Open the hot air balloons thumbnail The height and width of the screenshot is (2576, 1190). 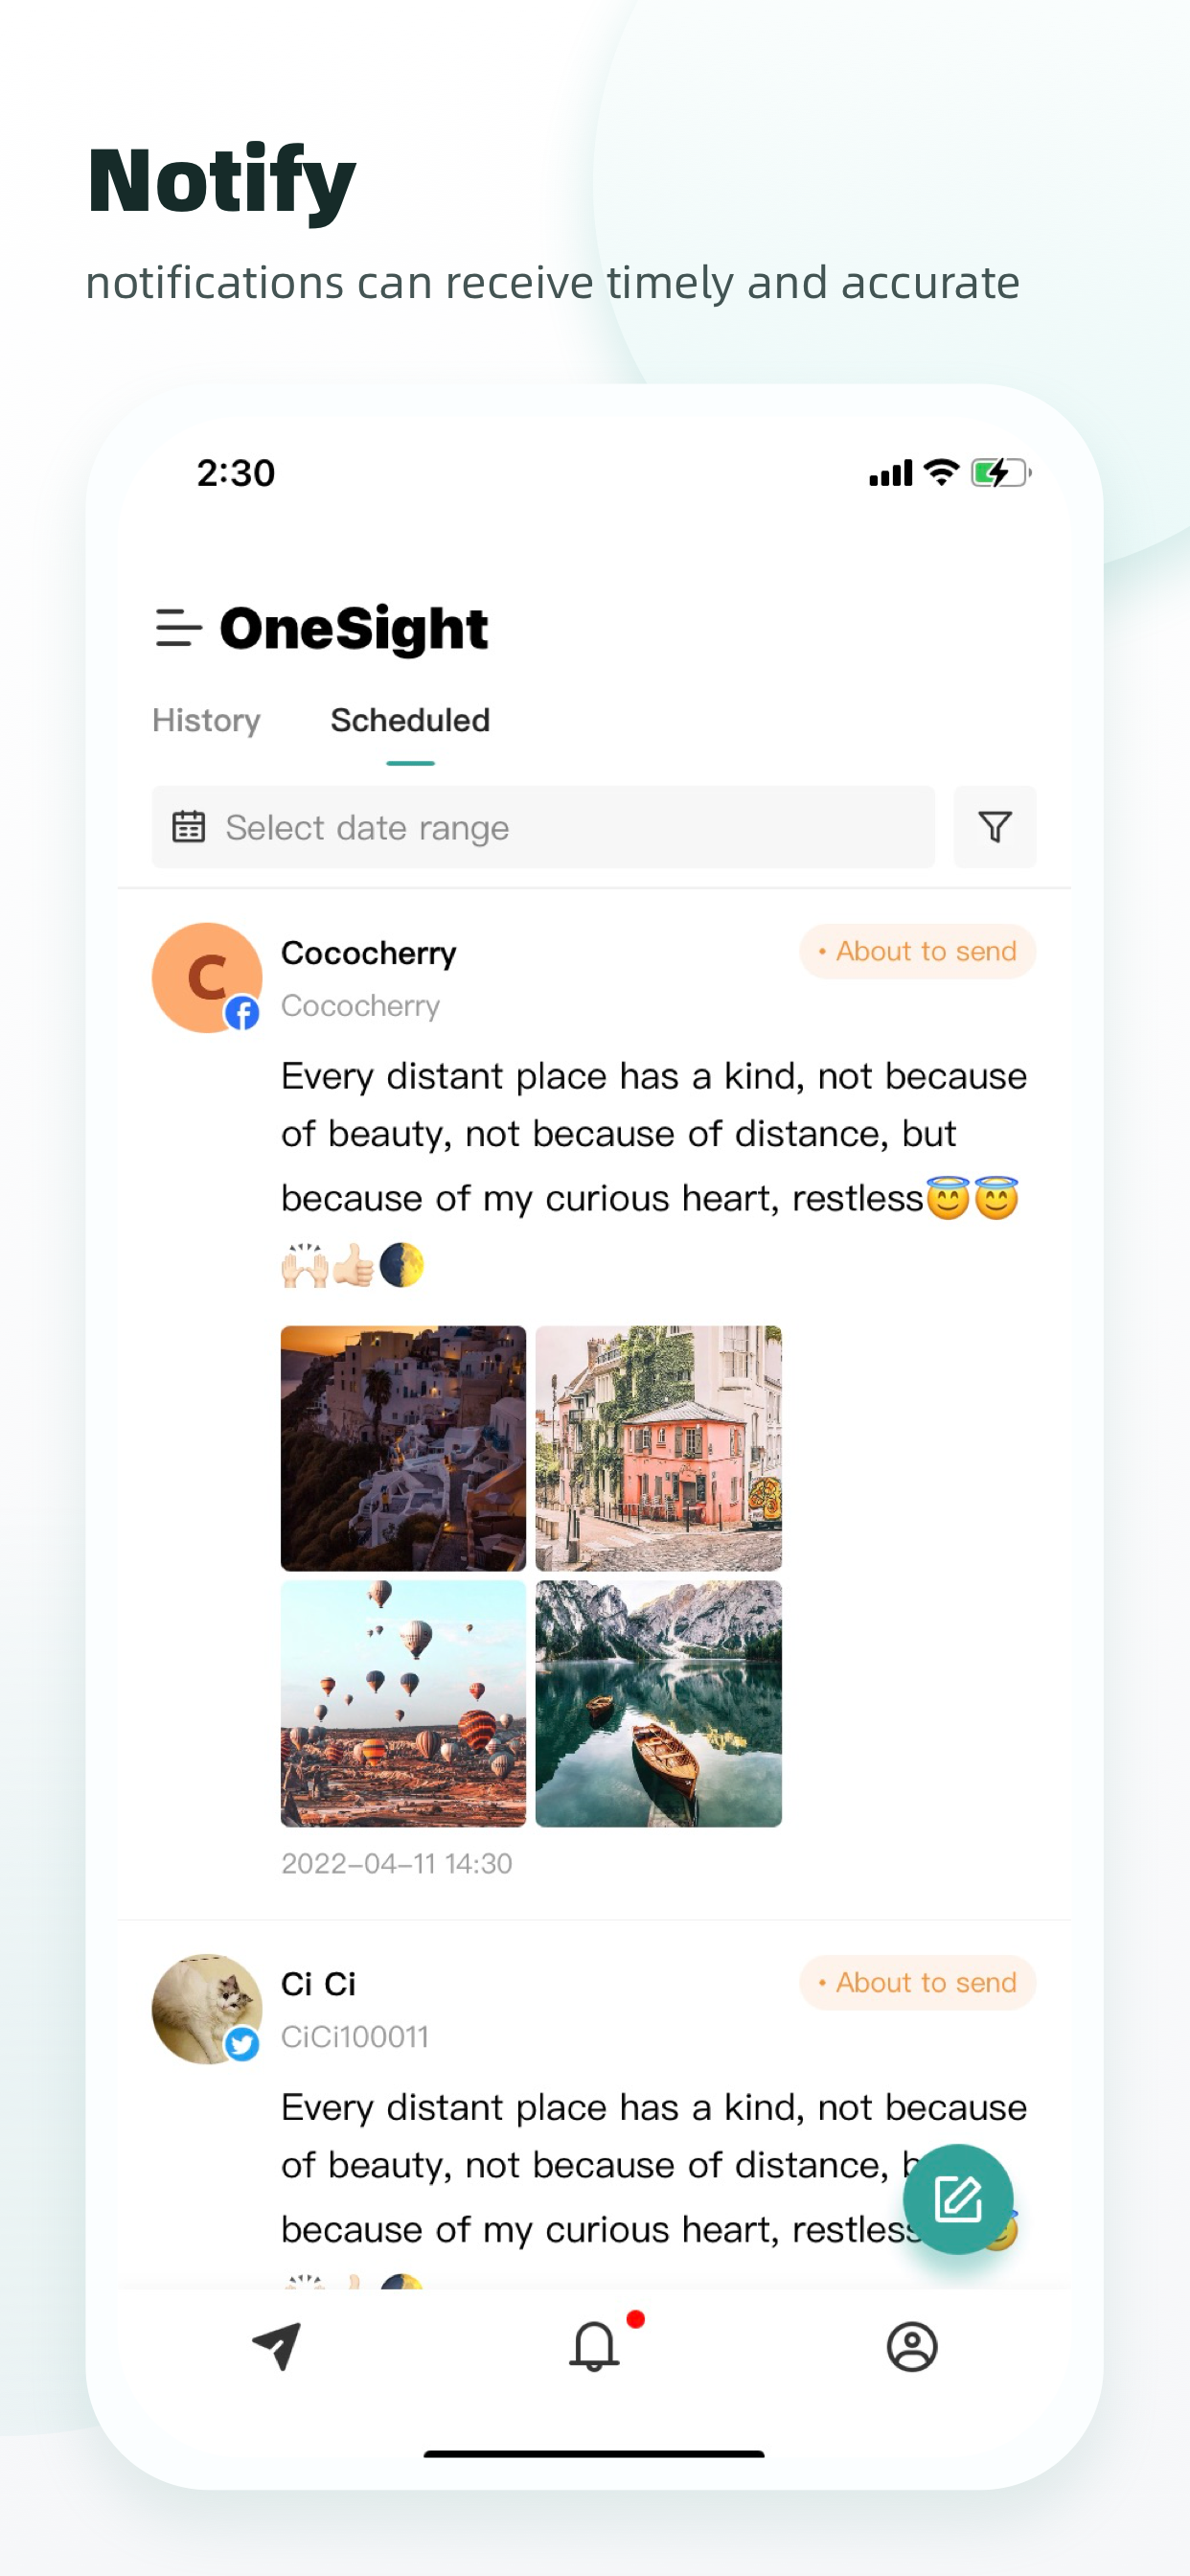(x=403, y=1703)
